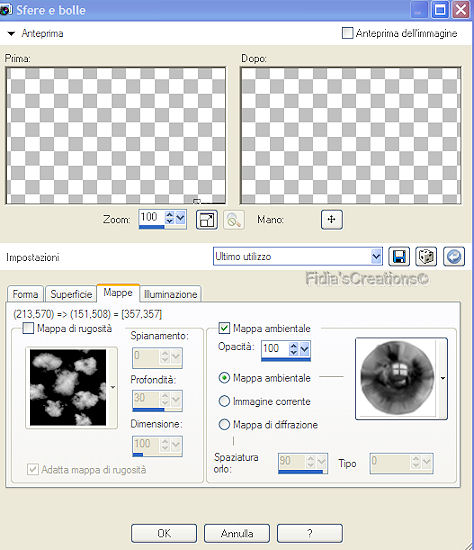
Task: Click the Annulla button
Action: tap(237, 533)
